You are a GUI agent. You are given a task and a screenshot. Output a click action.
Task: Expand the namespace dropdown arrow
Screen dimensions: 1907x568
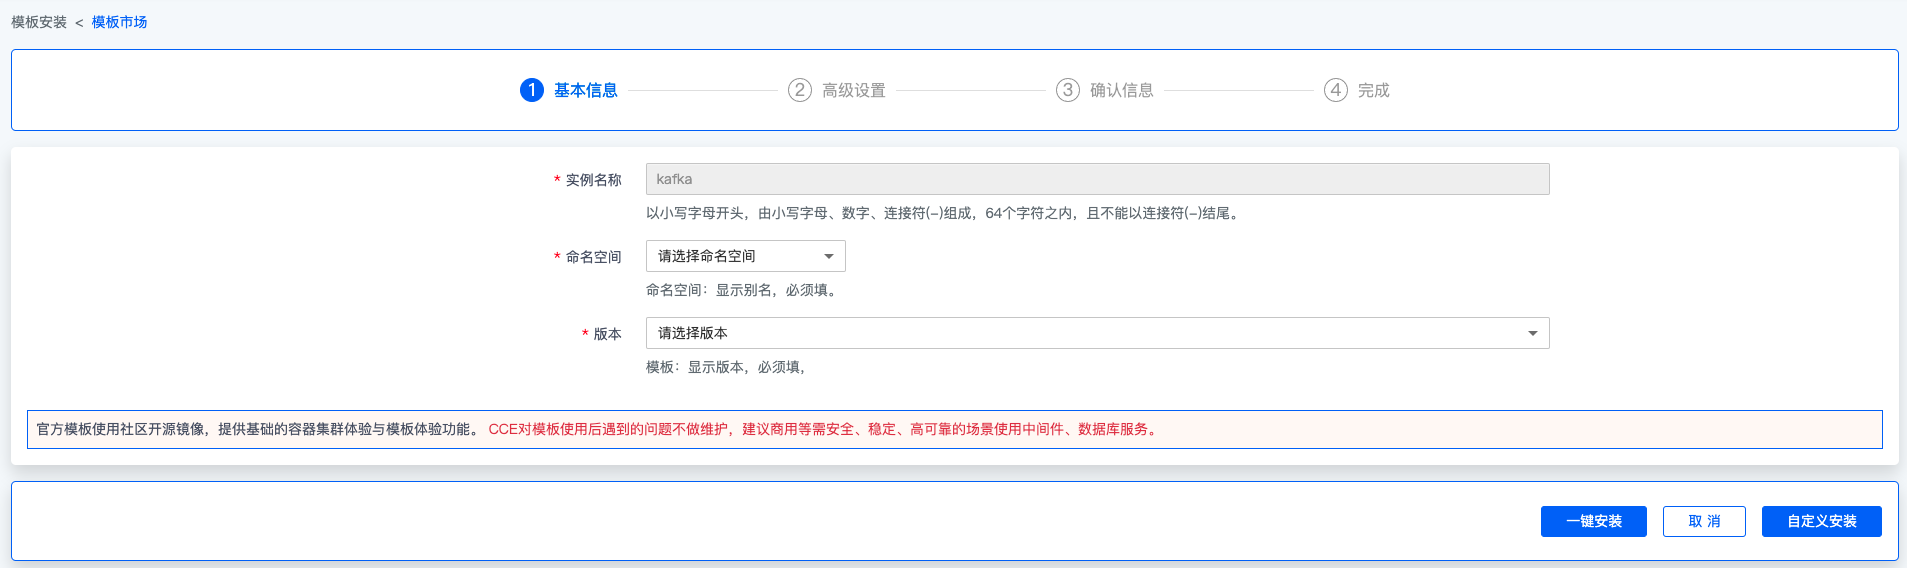829,257
